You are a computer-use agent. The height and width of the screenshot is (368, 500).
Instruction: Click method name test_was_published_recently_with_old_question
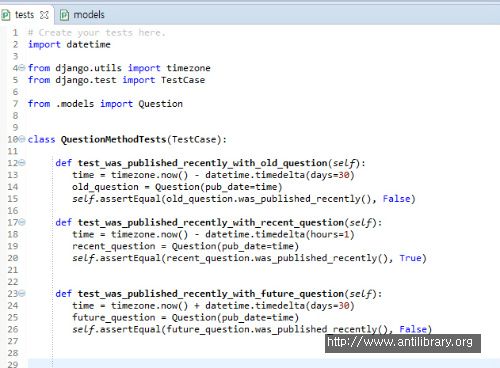point(203,163)
